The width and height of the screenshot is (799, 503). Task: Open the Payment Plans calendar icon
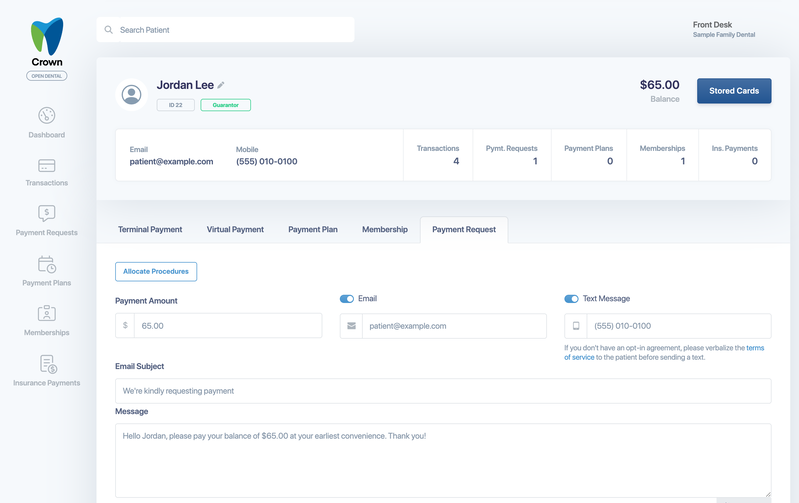tap(46, 264)
